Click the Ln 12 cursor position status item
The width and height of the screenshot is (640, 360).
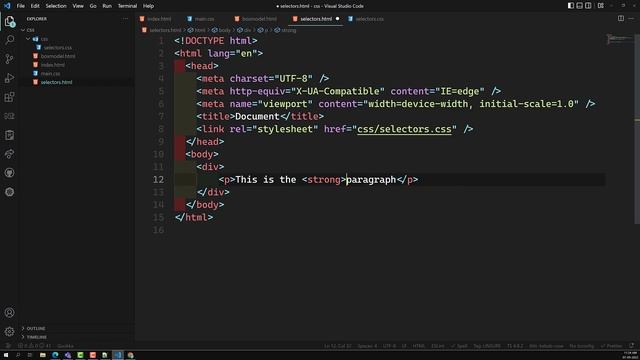[x=338, y=346]
